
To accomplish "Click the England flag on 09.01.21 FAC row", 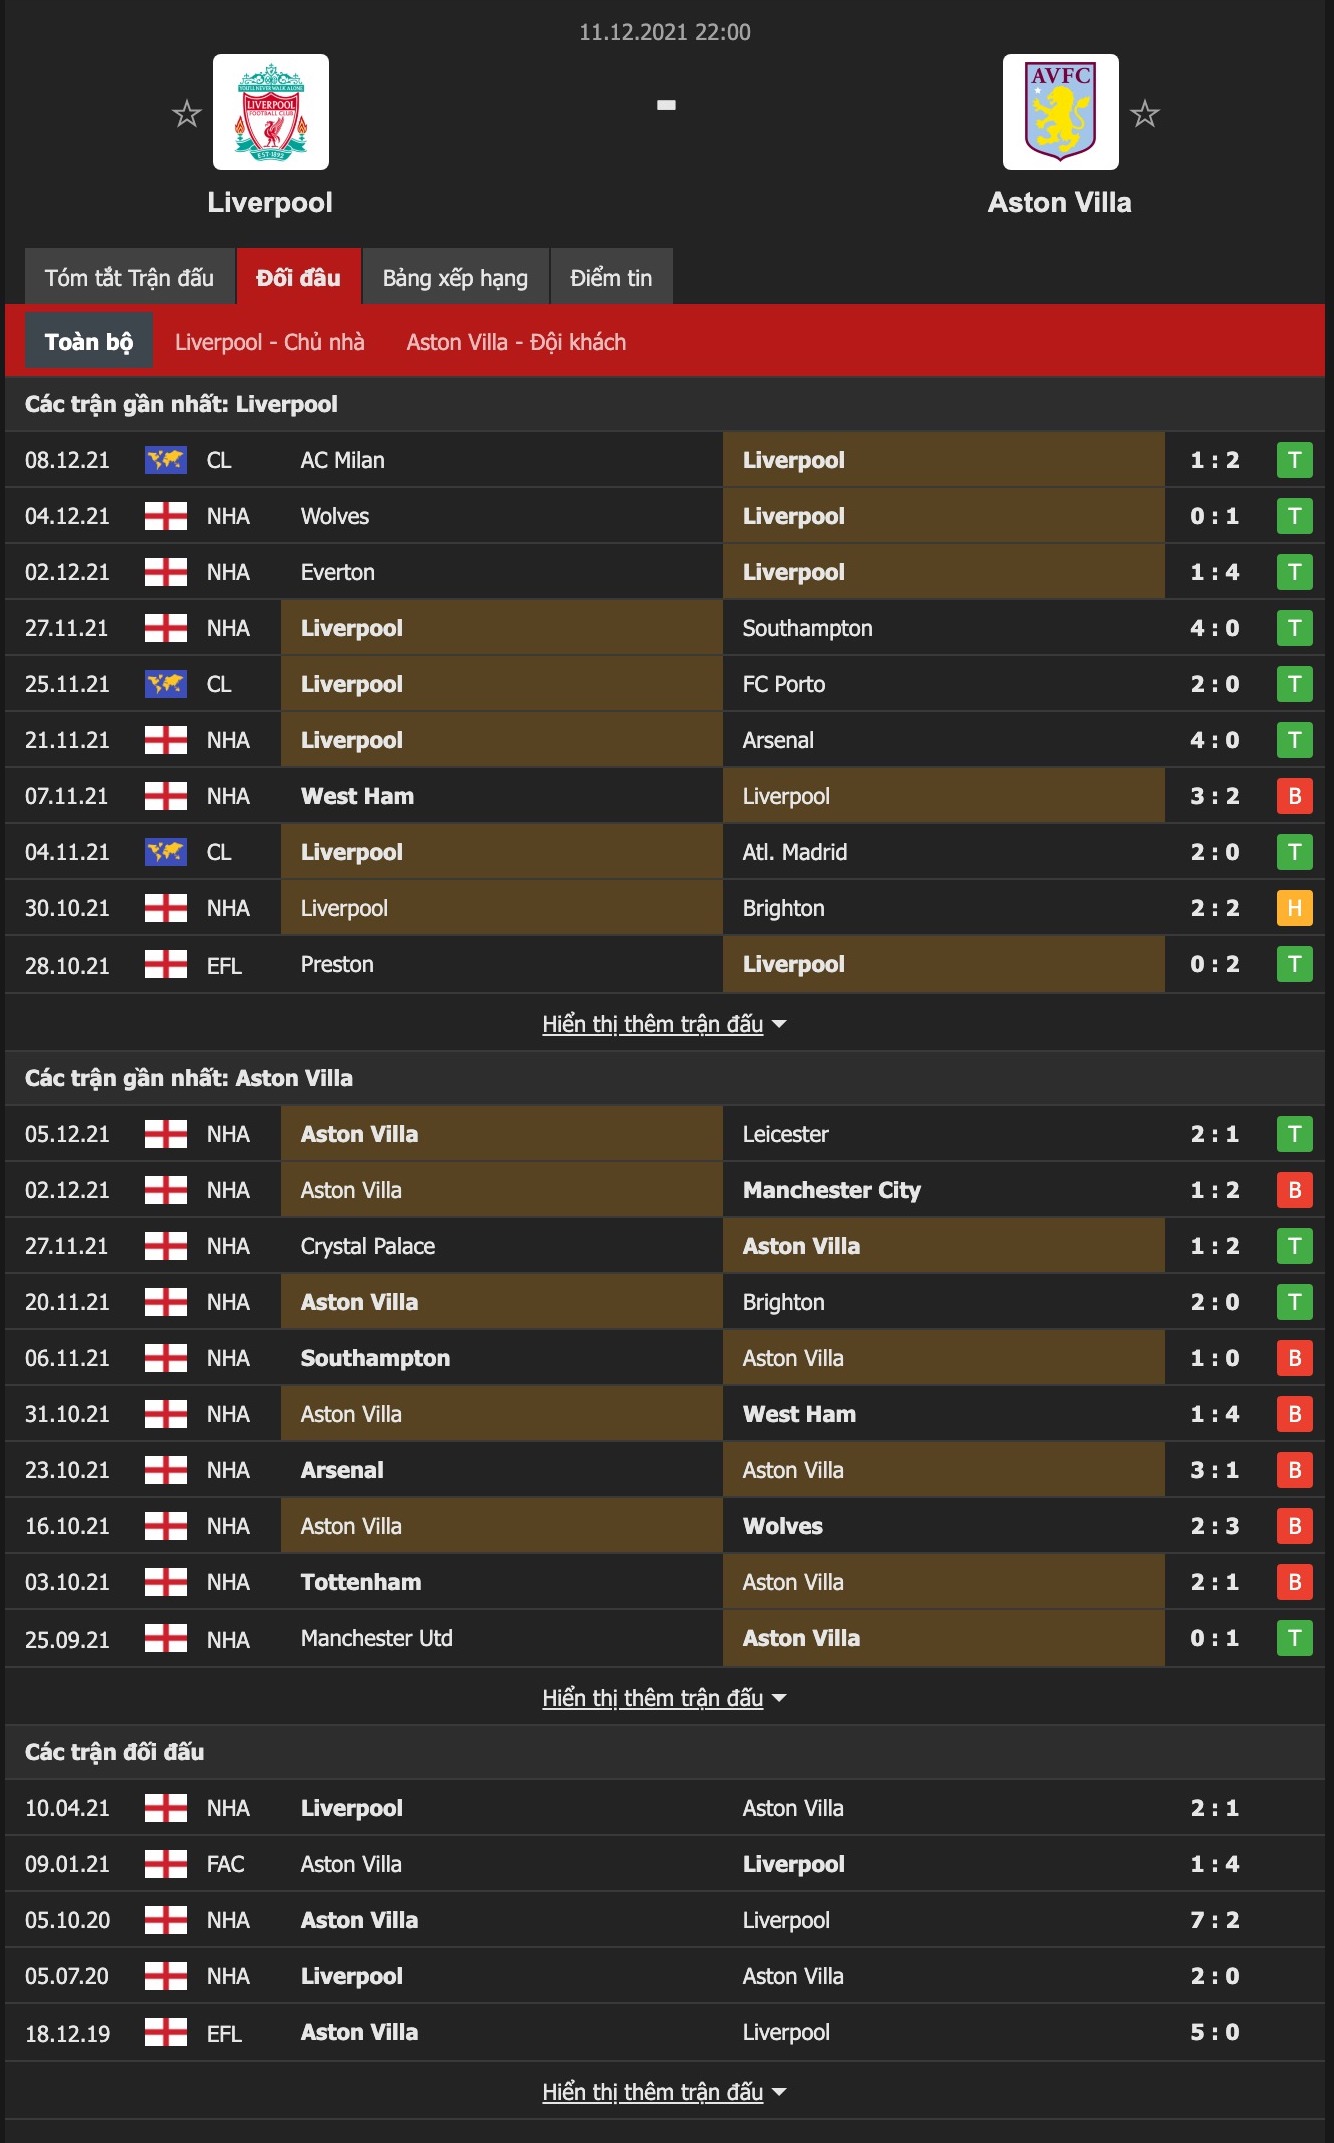I will pyautogui.click(x=166, y=1864).
